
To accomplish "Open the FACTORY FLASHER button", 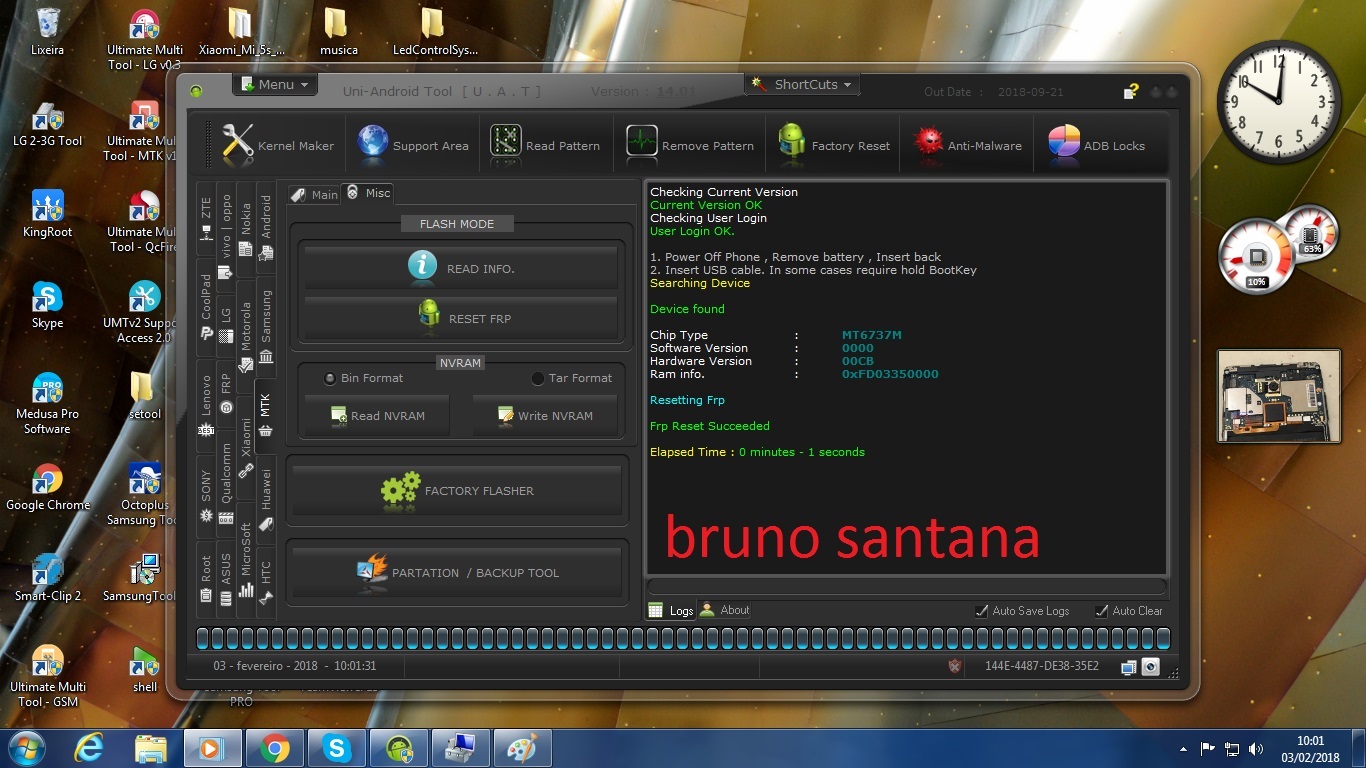I will point(457,490).
